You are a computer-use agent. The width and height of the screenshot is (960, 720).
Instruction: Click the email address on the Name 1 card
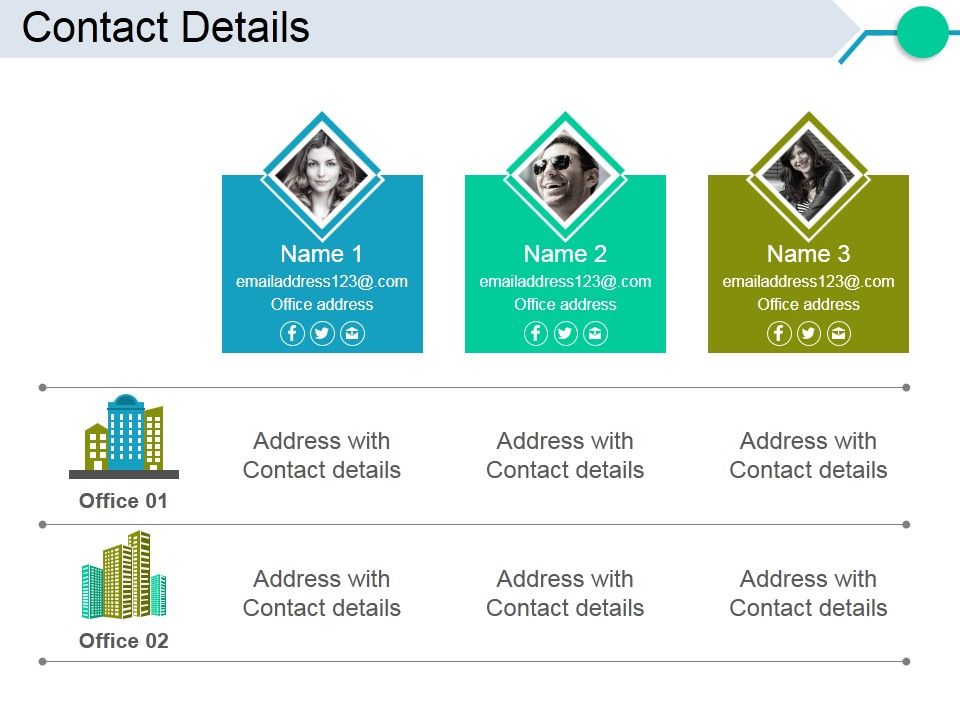pos(322,282)
